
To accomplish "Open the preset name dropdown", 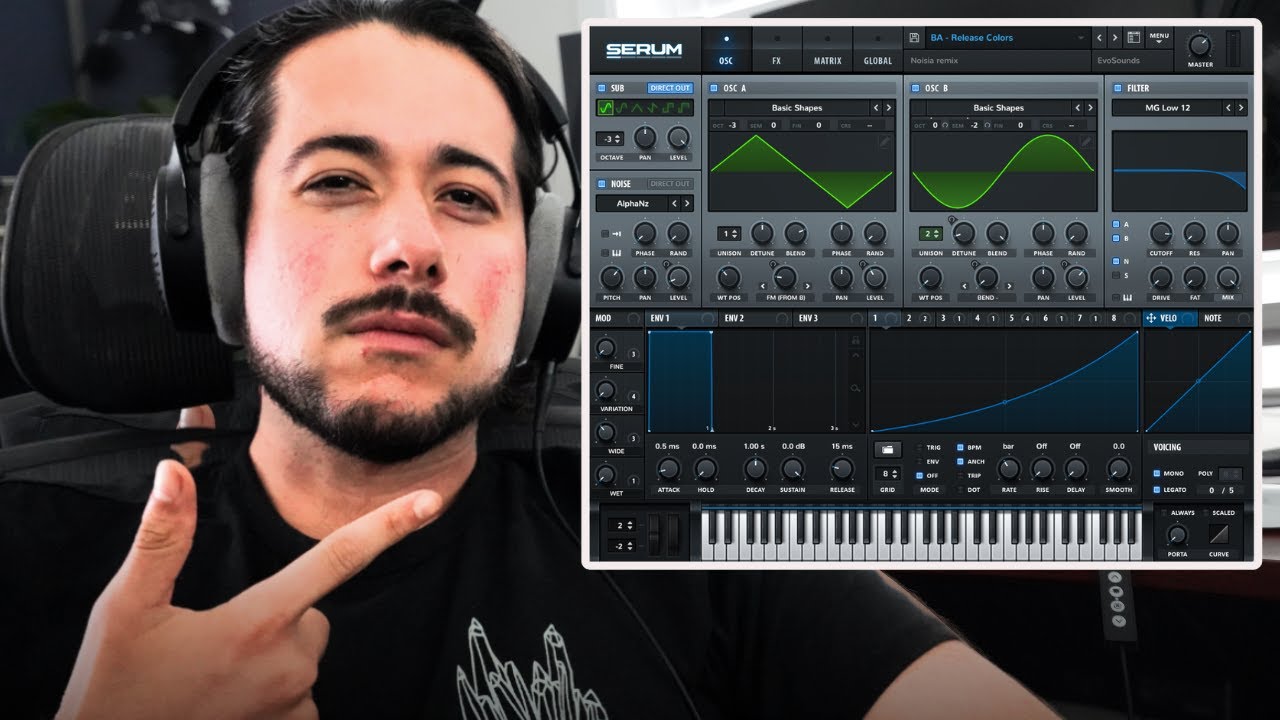I will tap(1007, 38).
